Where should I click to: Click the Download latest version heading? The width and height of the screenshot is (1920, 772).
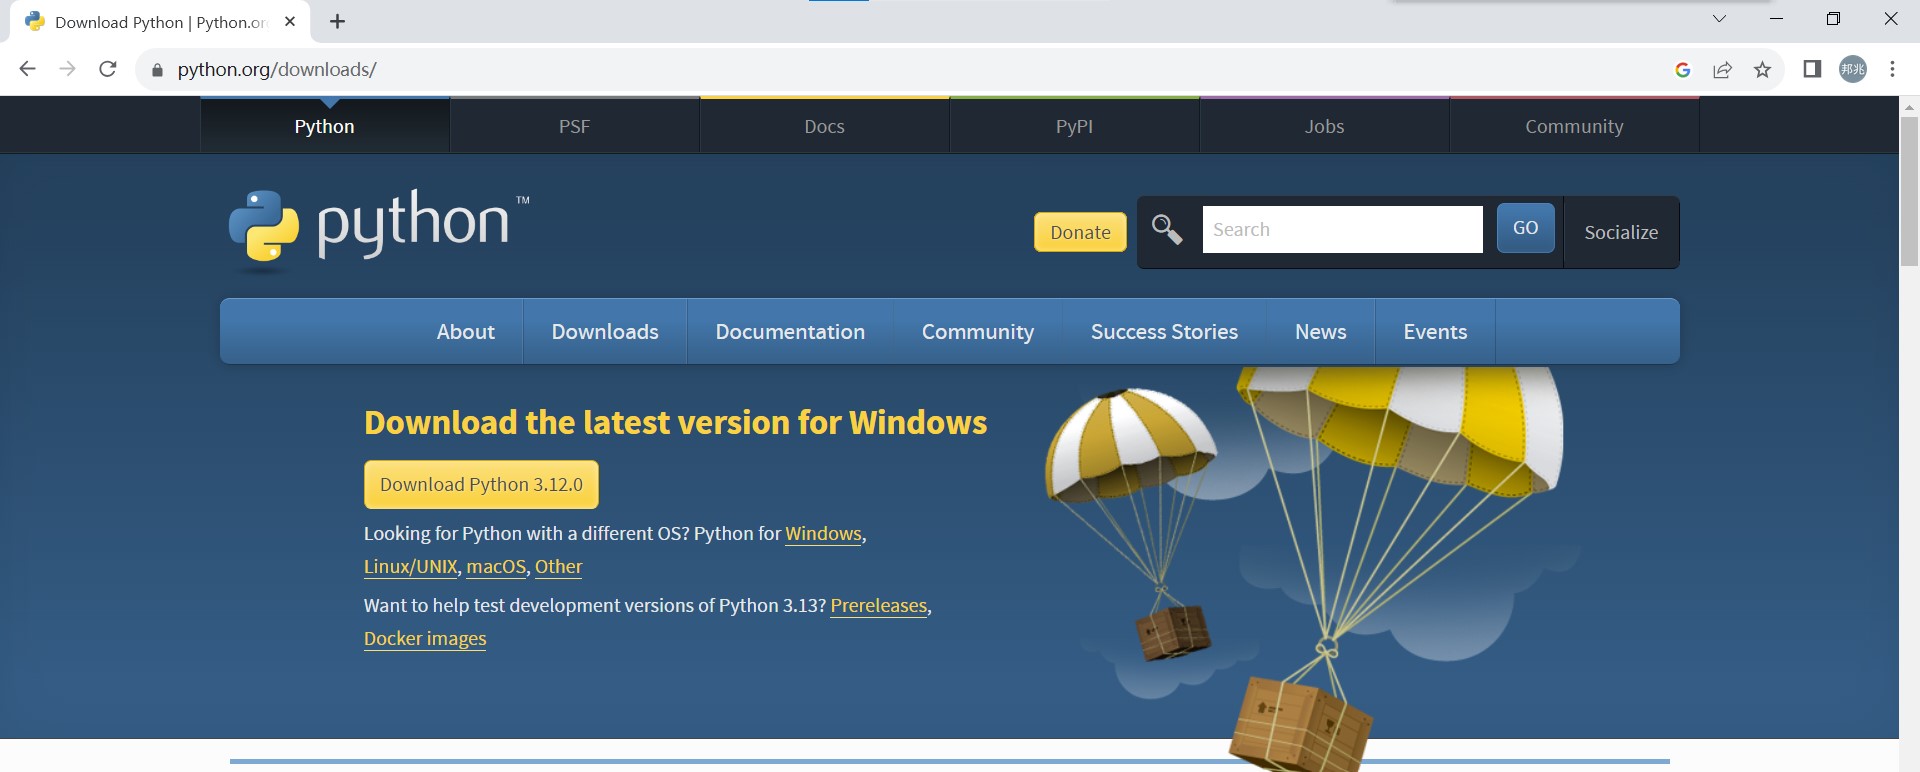click(x=675, y=423)
